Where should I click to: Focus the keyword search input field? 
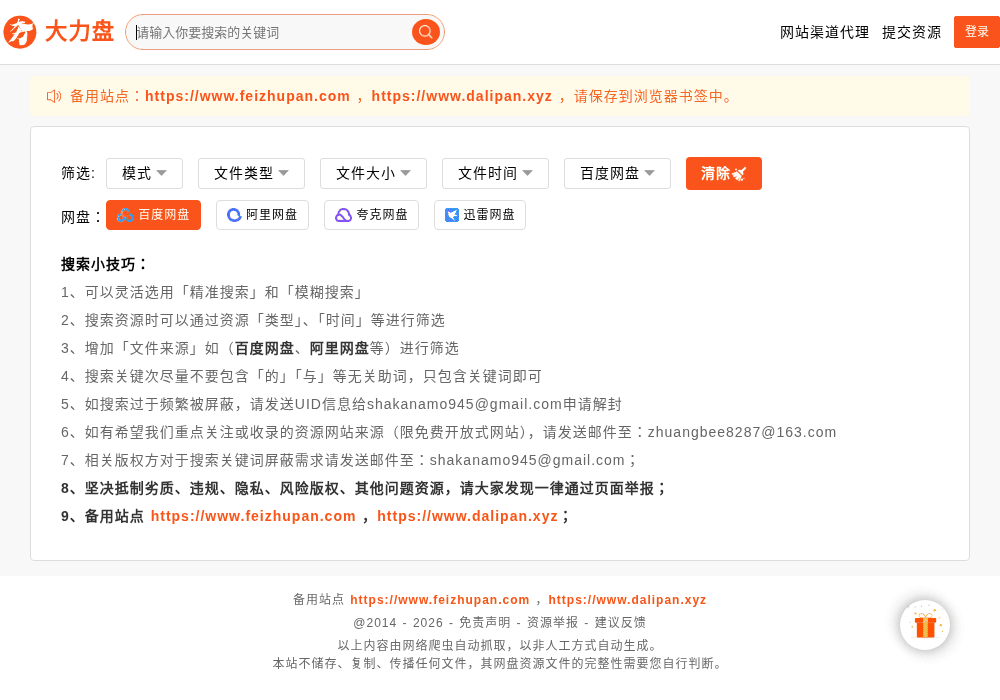point(271,33)
